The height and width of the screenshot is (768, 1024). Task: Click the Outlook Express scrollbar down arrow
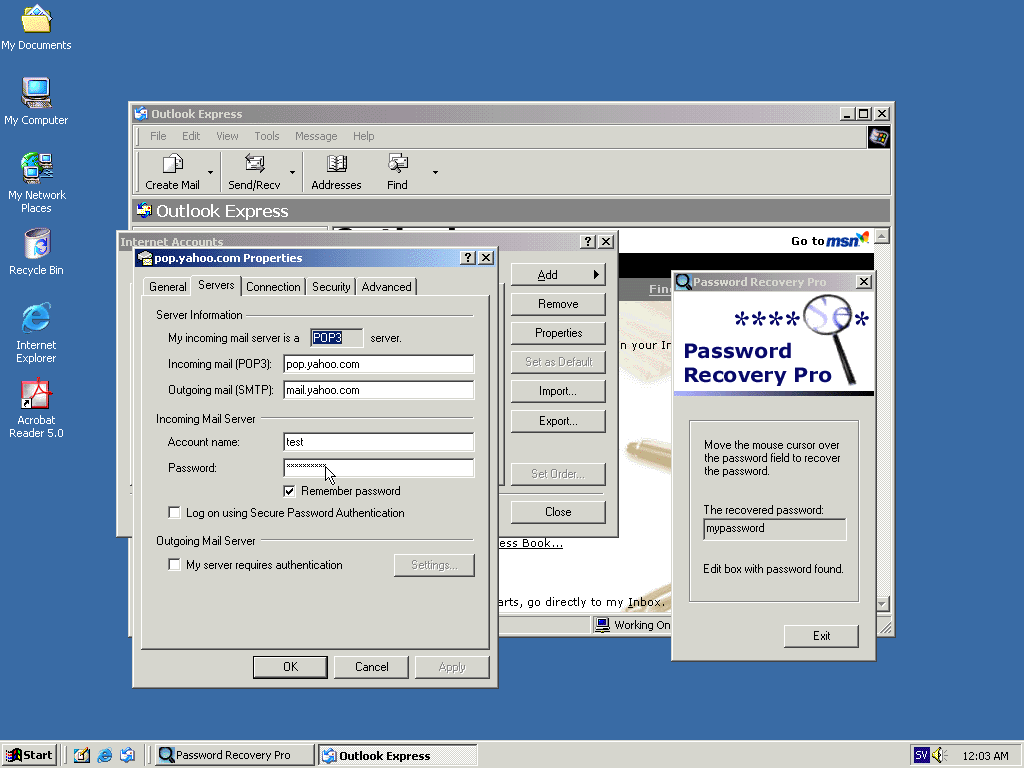pyautogui.click(x=882, y=603)
